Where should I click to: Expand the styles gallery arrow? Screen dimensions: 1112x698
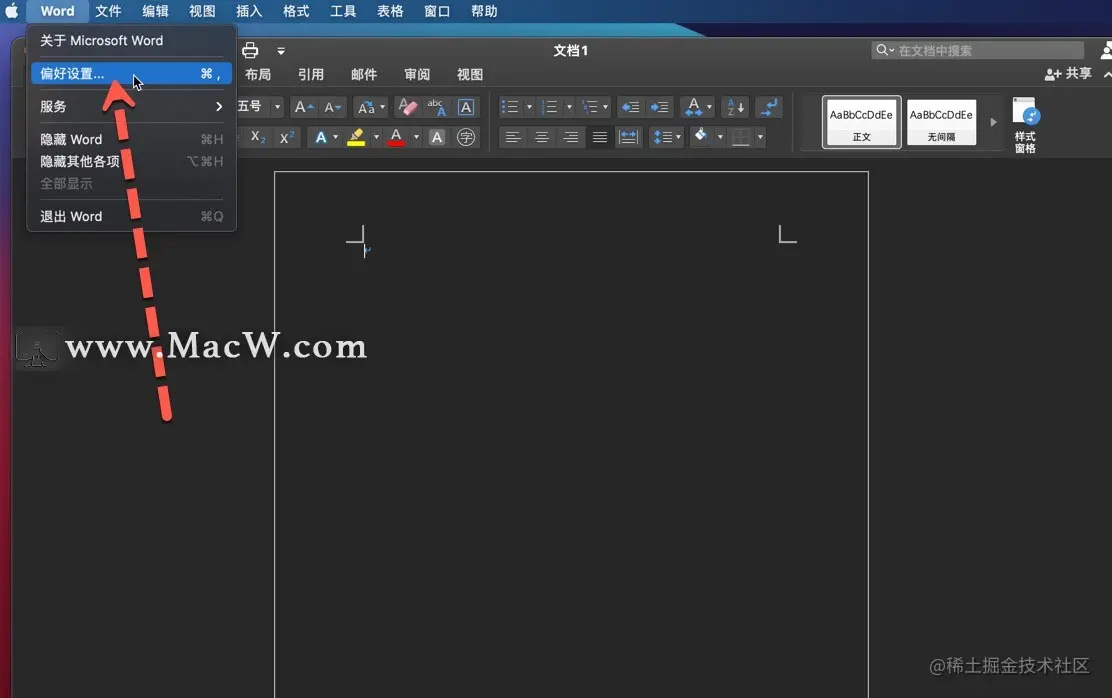[x=993, y=122]
